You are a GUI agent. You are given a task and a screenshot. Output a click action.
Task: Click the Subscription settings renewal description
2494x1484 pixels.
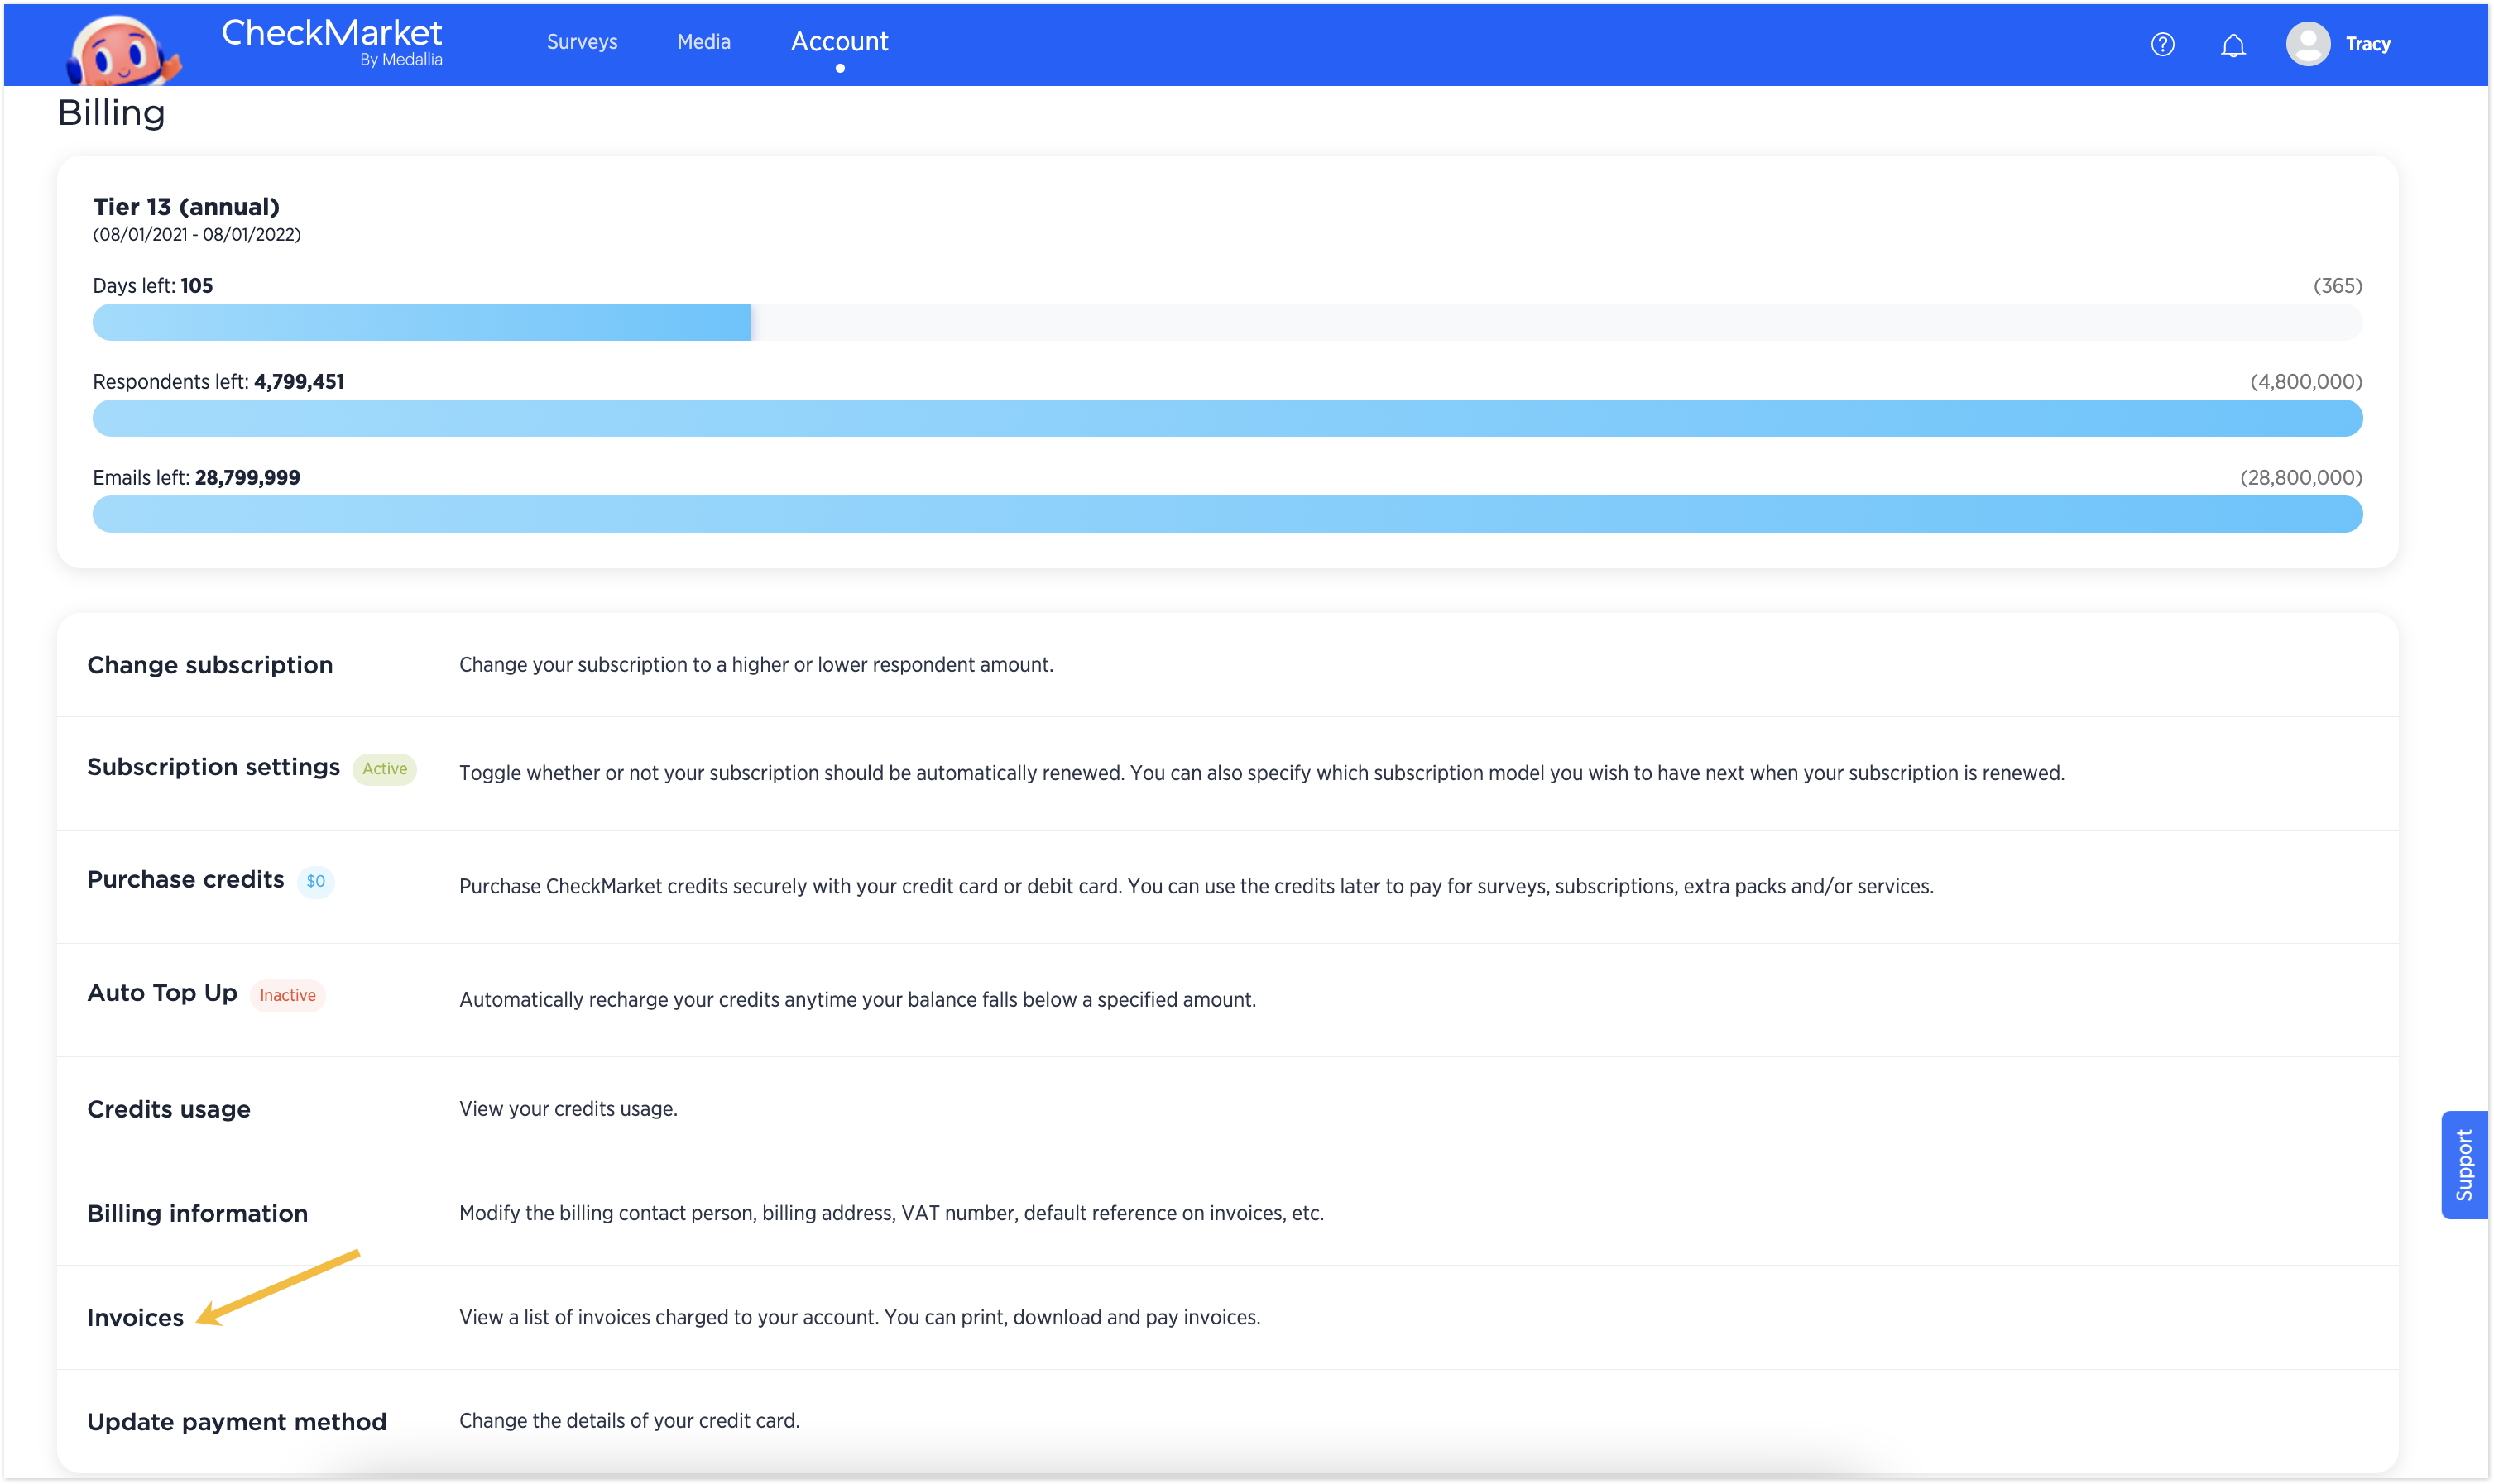(1261, 773)
